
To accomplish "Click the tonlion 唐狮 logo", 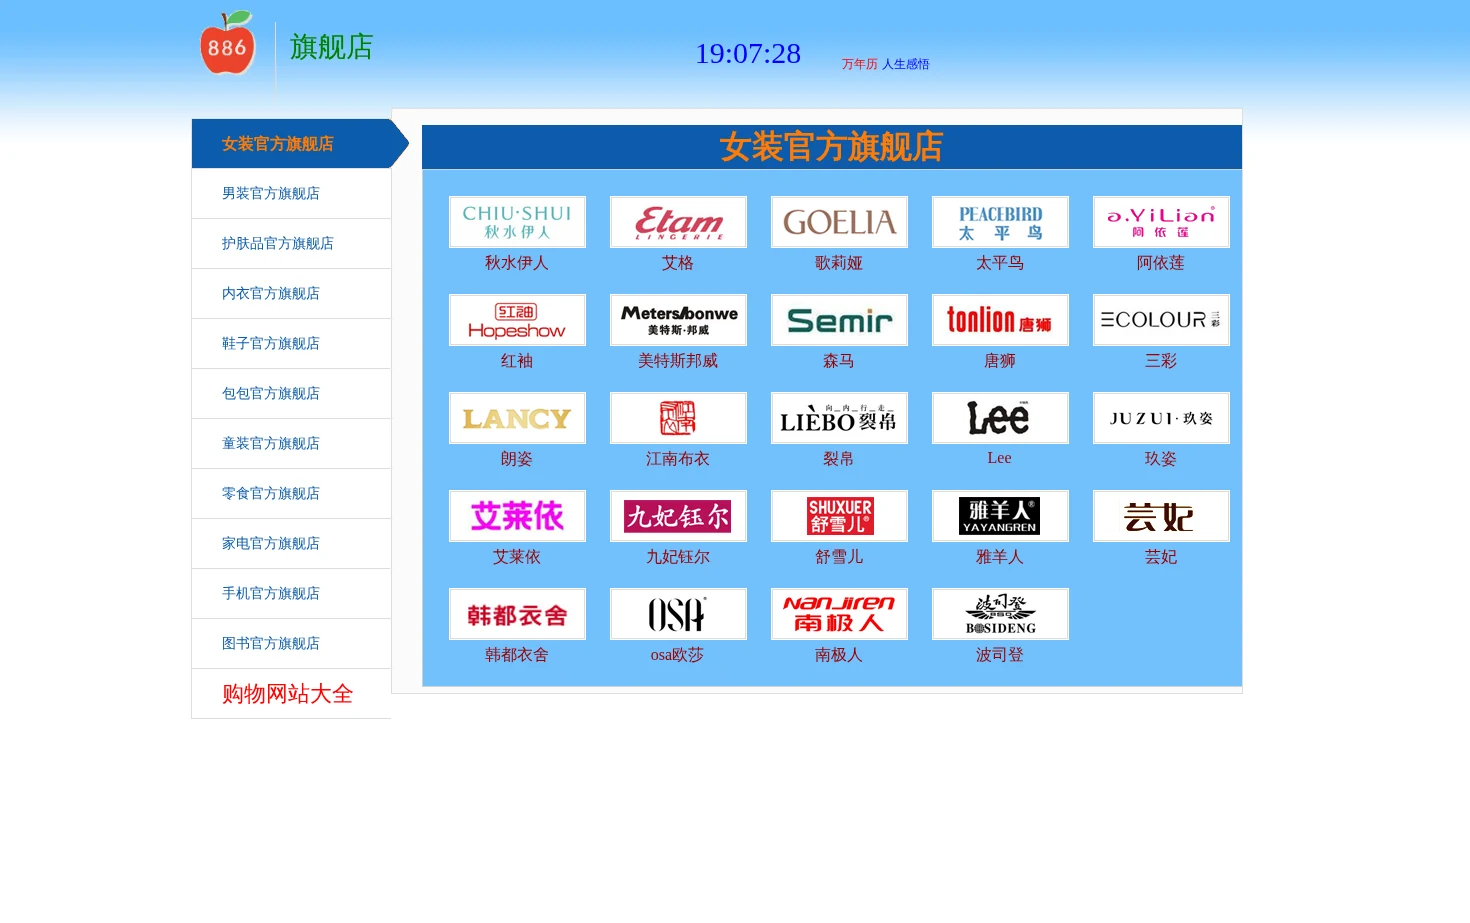I will tap(1000, 320).
